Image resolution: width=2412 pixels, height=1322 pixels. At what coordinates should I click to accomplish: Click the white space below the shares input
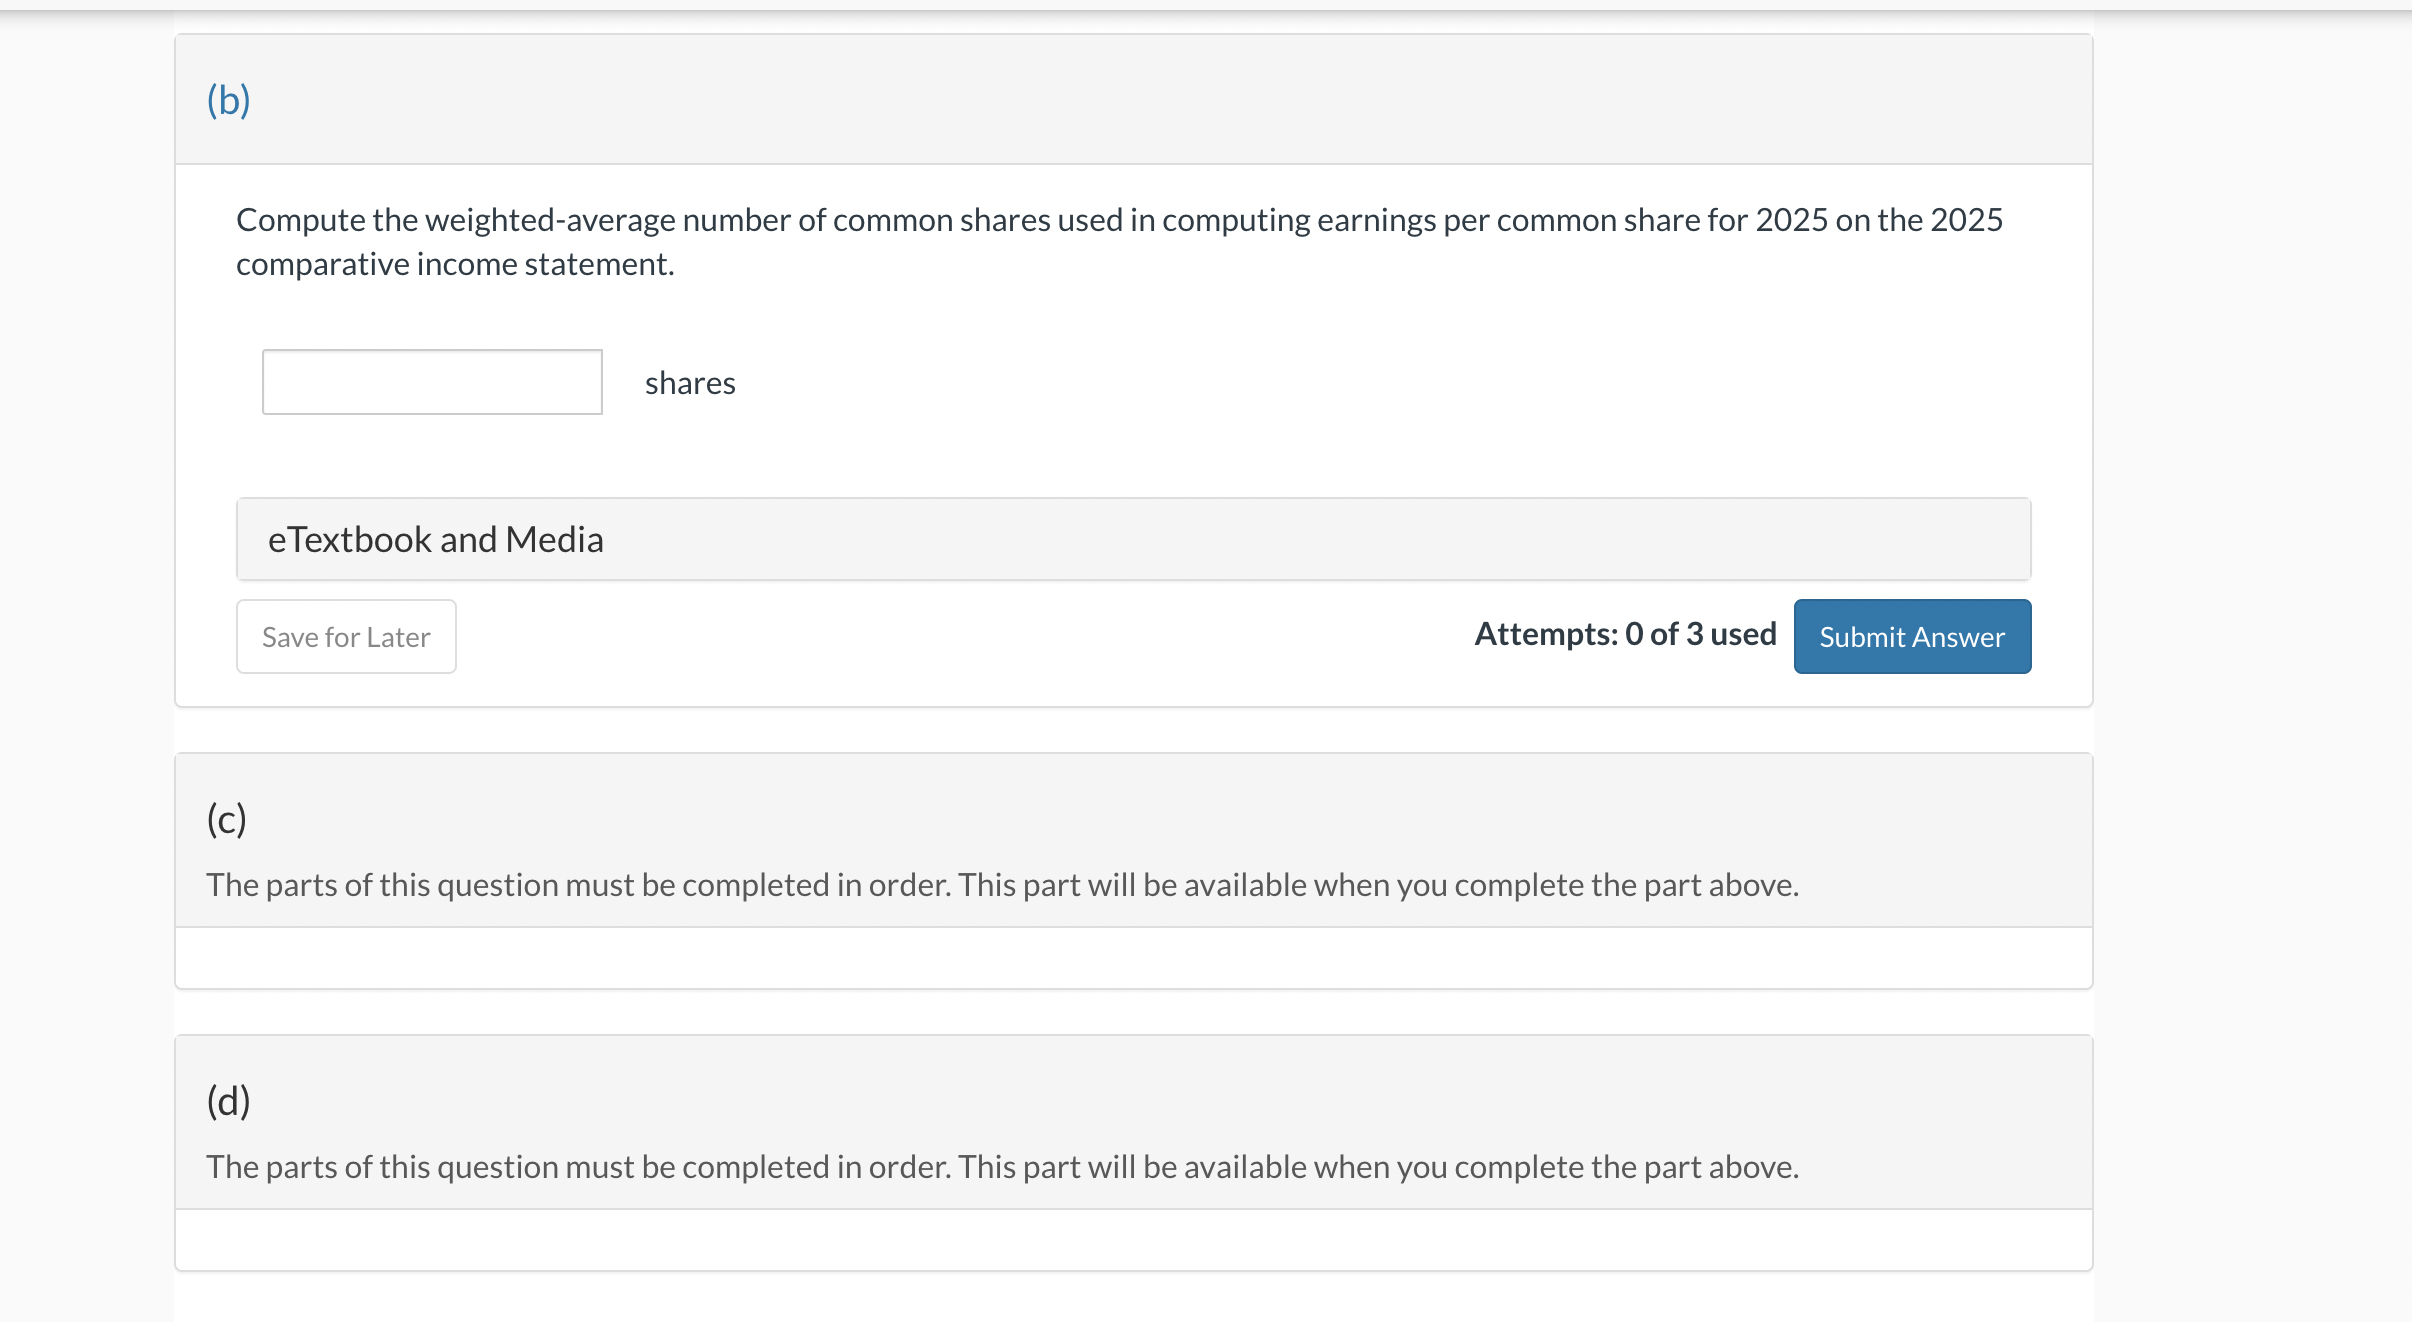pos(1133,457)
